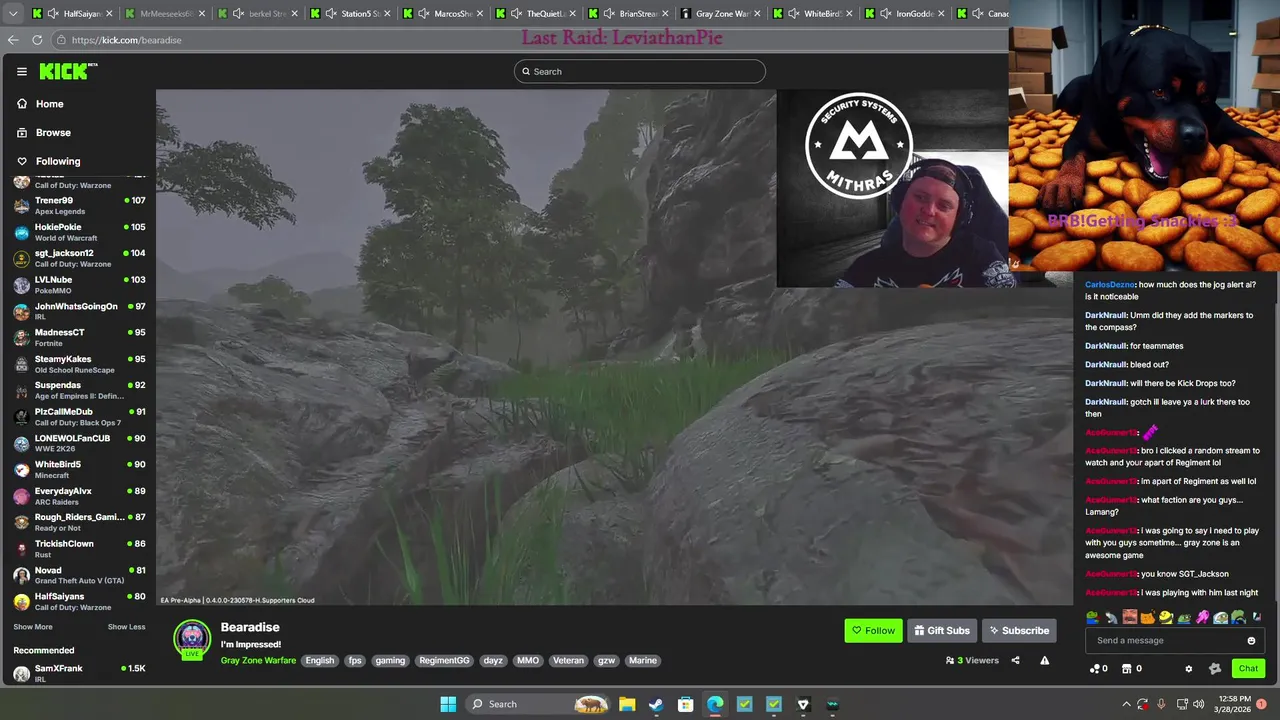Switch to the Gray Zone Warfare browser tab
Screen dimensions: 1280x720
(722, 14)
